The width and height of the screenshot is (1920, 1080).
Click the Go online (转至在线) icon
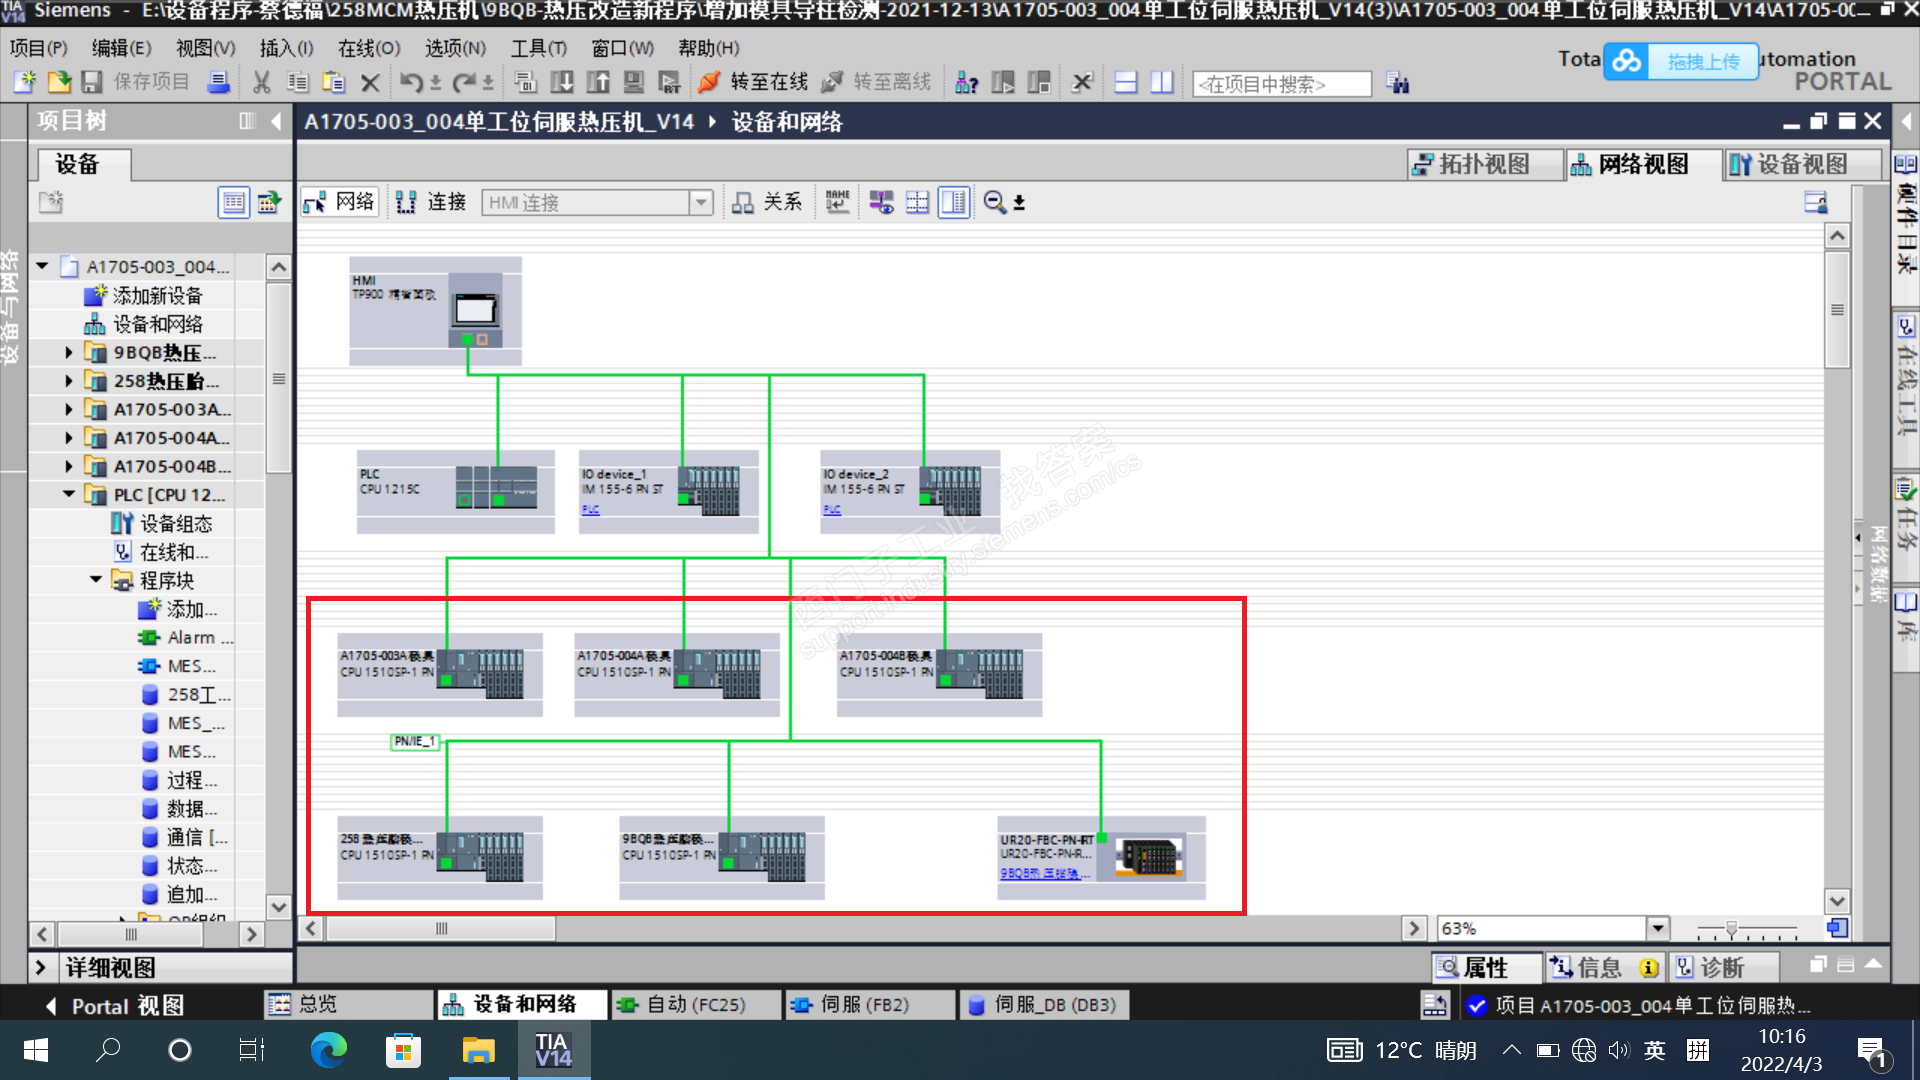coord(709,82)
